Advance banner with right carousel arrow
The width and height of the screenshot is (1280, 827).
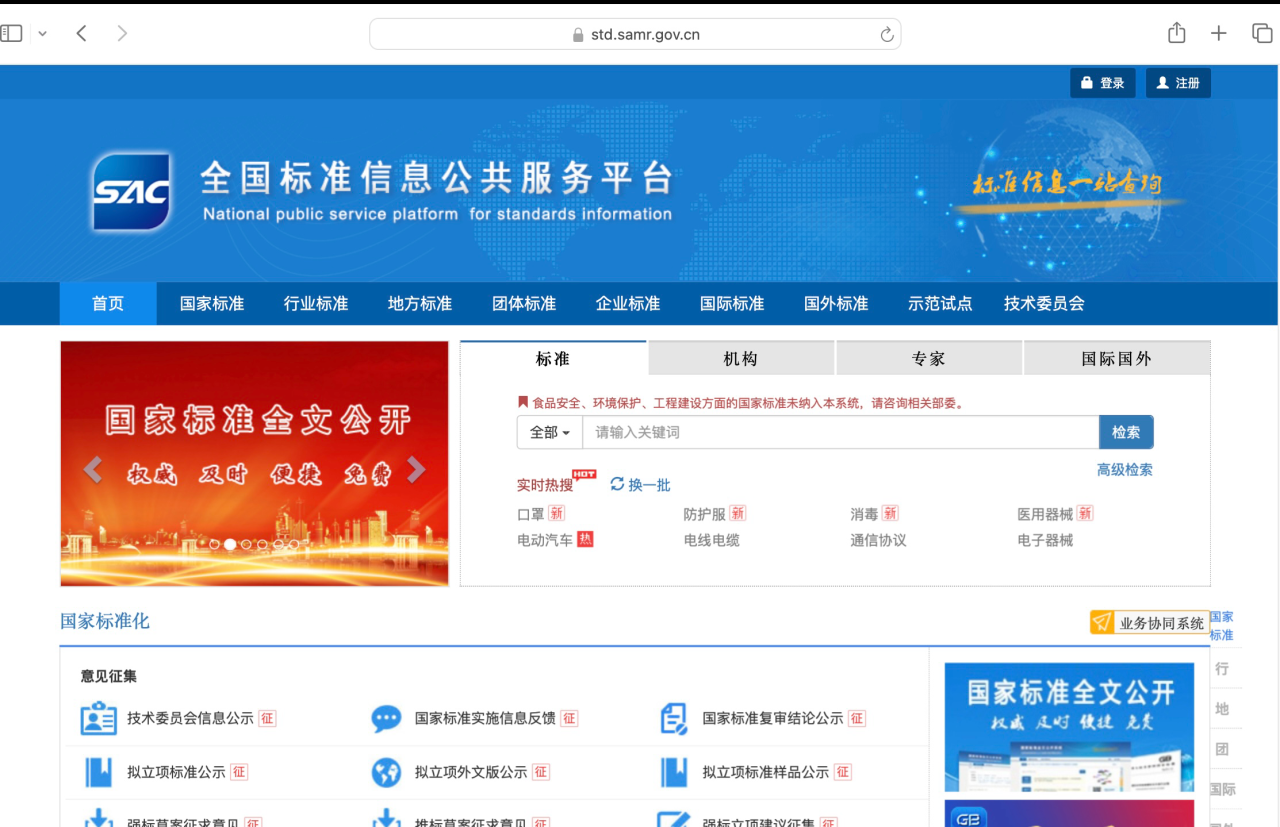click(x=417, y=470)
